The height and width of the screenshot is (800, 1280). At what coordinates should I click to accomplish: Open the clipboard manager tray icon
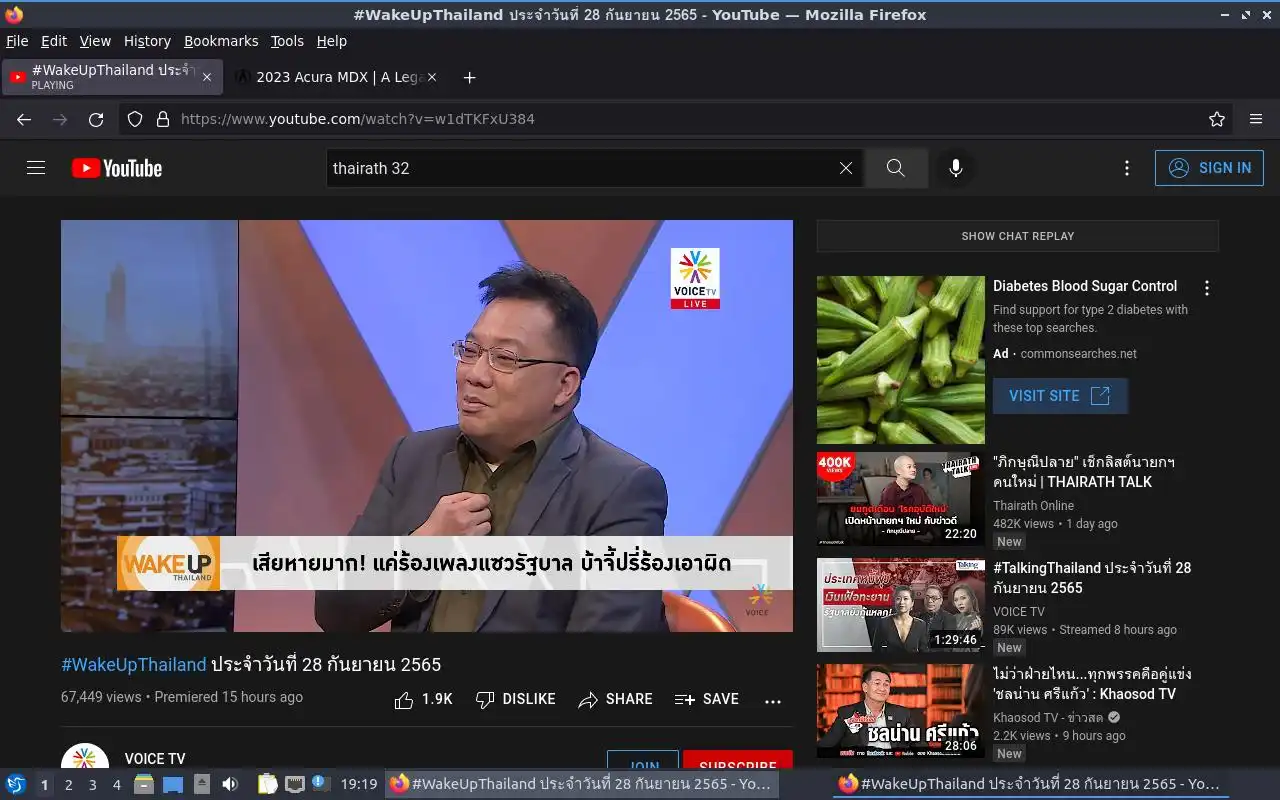click(x=267, y=784)
